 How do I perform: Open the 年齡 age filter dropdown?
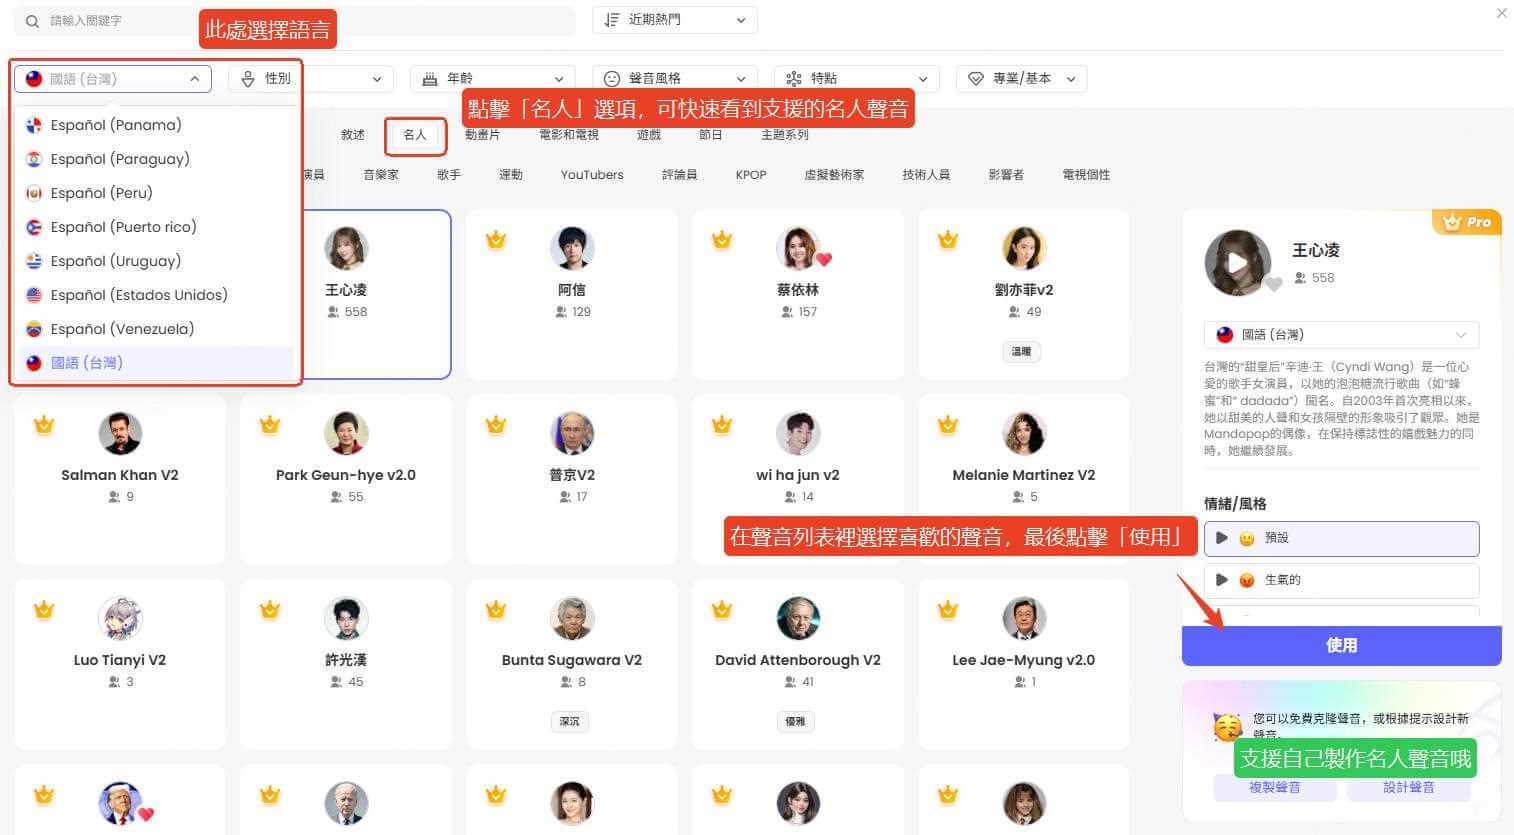[493, 79]
